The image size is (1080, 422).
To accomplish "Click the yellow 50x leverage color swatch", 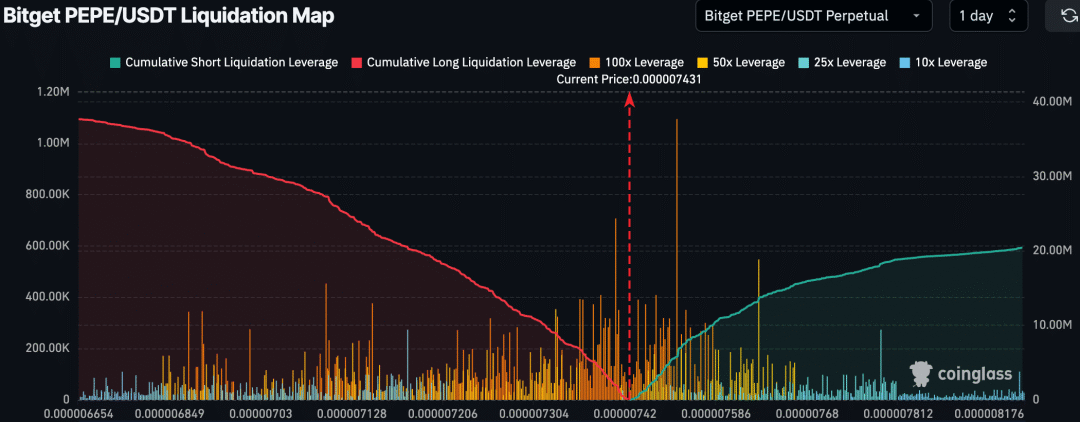I will (x=701, y=63).
